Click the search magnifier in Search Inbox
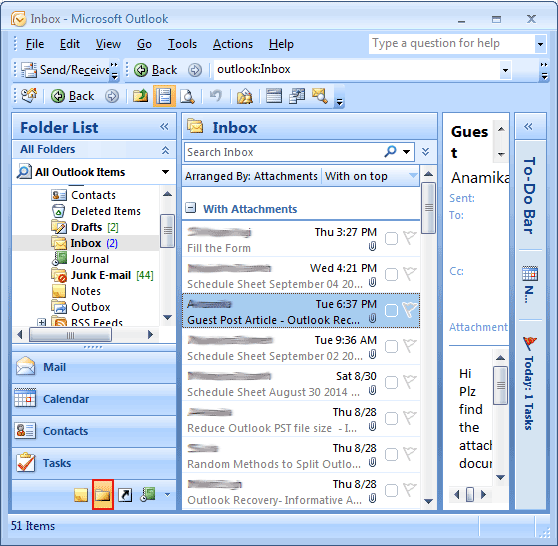The image size is (558, 546). coord(390,152)
